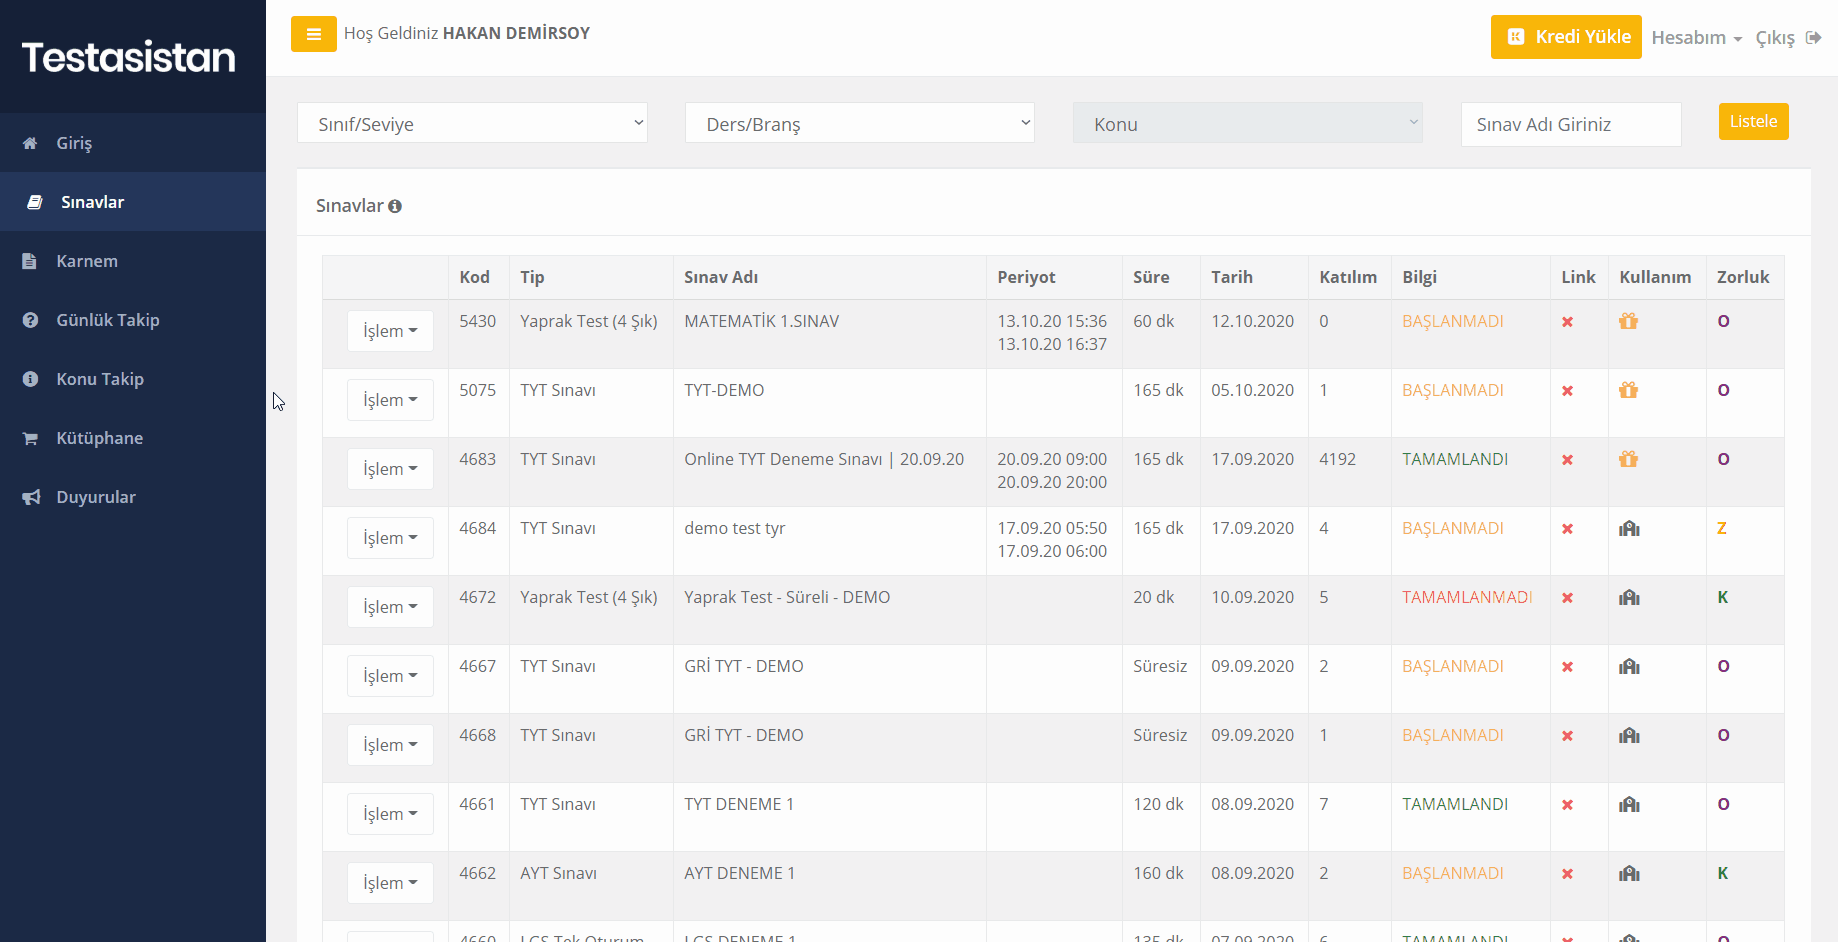Click the institution usage icon for exam 4668

1629,735
